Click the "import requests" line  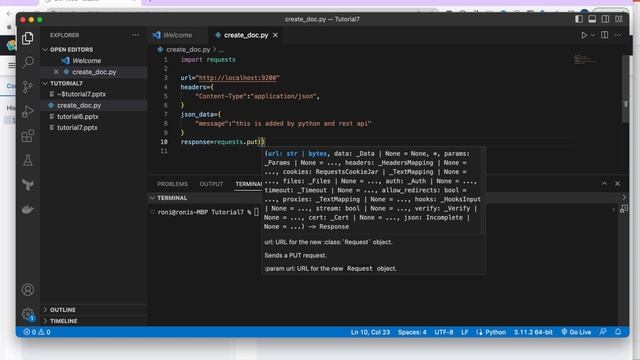pos(208,60)
